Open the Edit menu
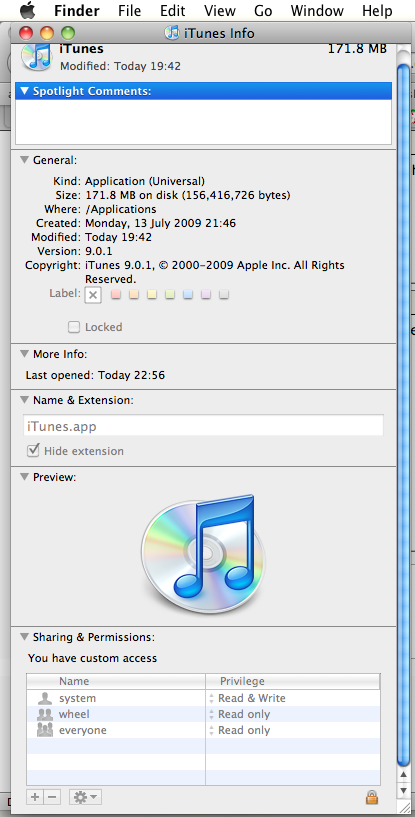This screenshot has height=817, width=415. (173, 10)
